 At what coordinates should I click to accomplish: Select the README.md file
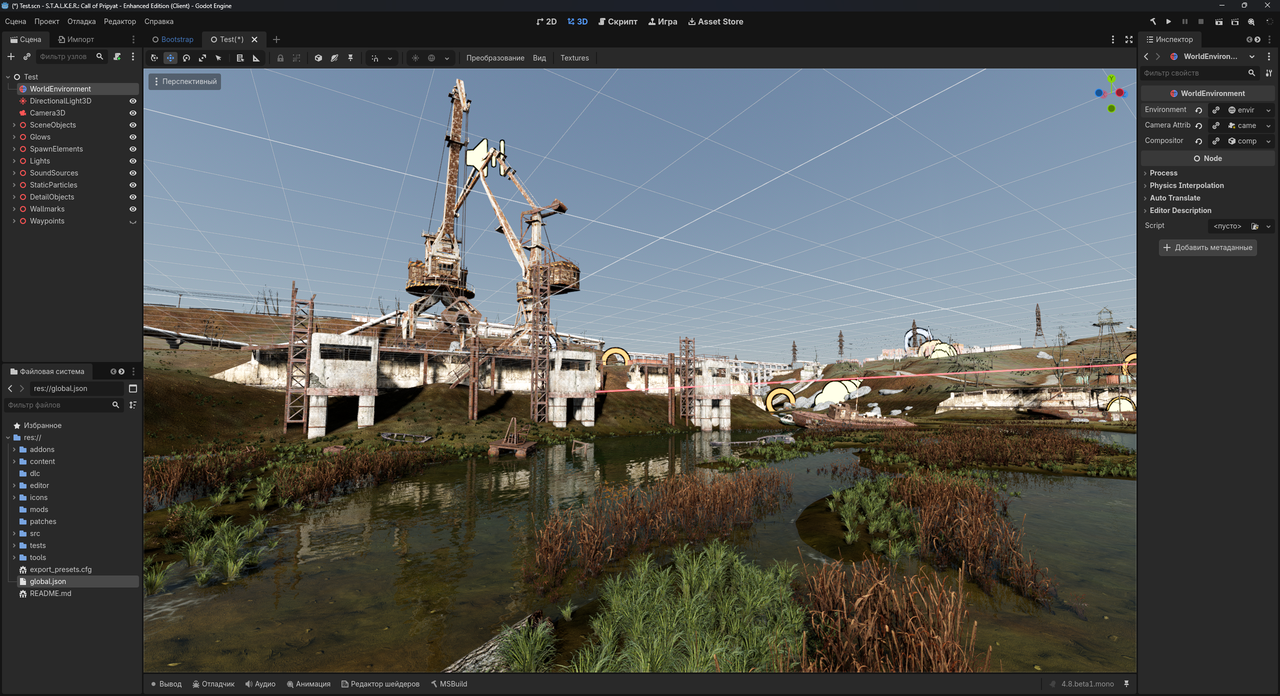pyautogui.click(x=51, y=593)
